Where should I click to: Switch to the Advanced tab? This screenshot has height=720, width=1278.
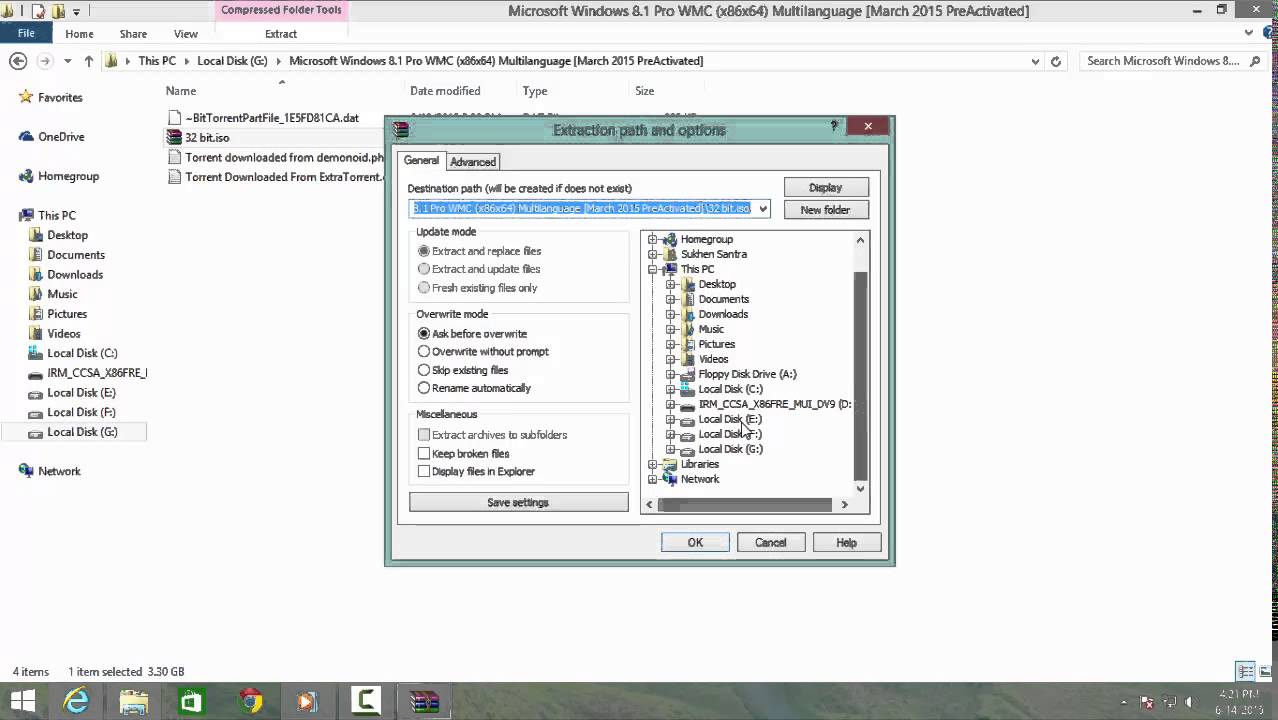pos(473,162)
